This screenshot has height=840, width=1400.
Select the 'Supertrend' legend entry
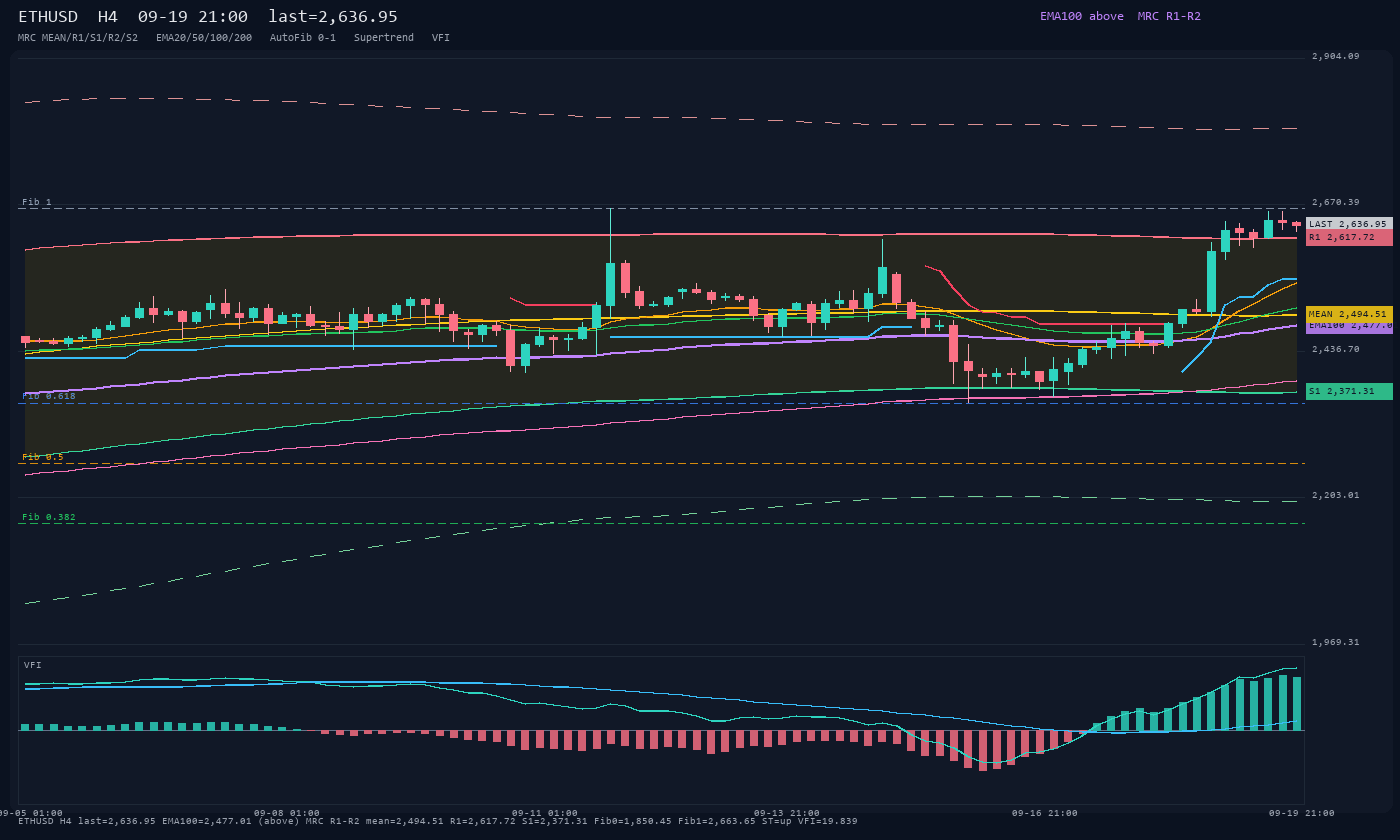coord(384,37)
